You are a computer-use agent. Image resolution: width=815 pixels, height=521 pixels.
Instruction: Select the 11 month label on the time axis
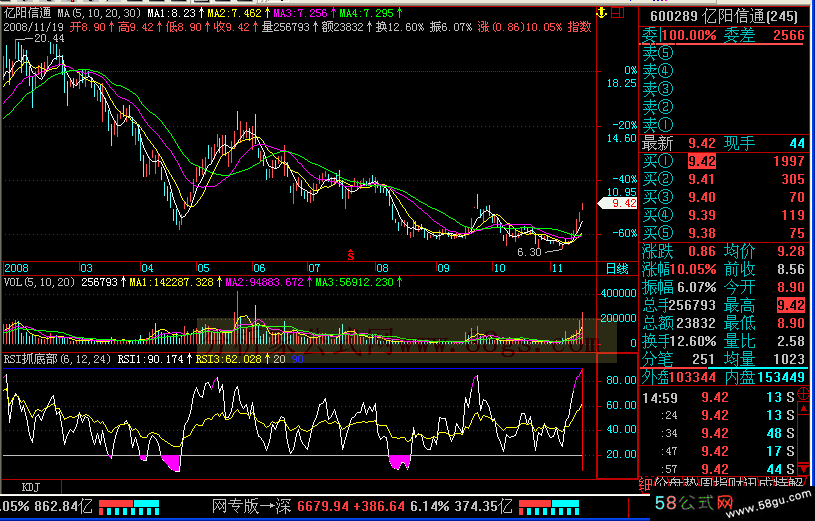[x=557, y=268]
